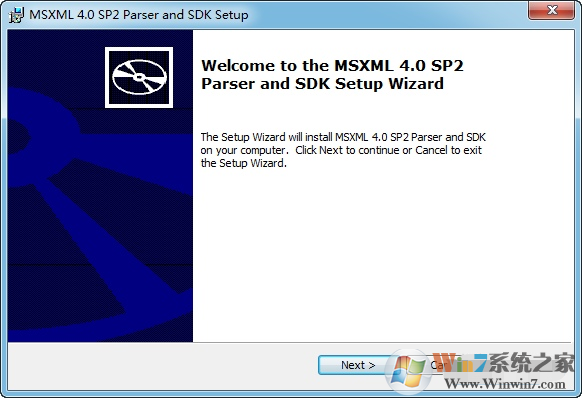Click the Setup Wizard description paragraph
Image resolution: width=582 pixels, height=398 pixels.
pyautogui.click(x=343, y=150)
